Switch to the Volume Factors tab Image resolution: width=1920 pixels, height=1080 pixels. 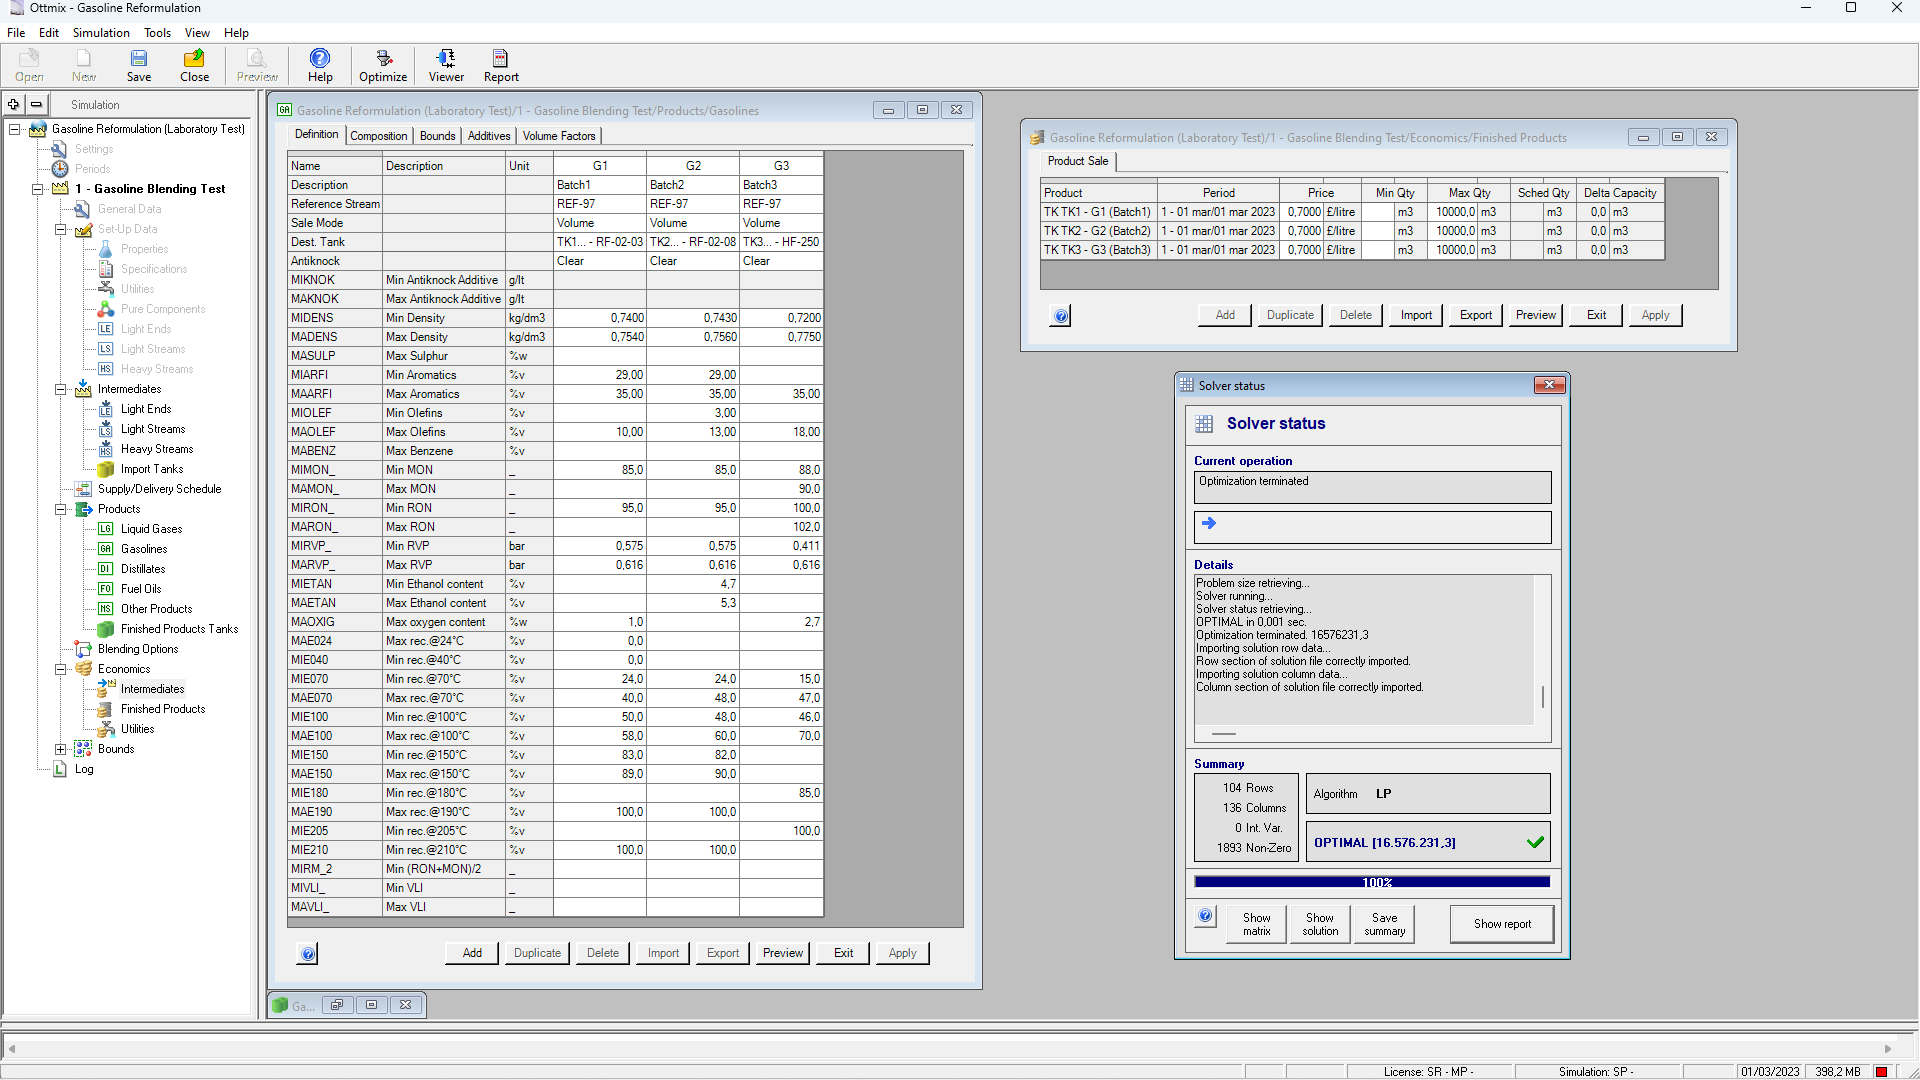click(x=558, y=136)
